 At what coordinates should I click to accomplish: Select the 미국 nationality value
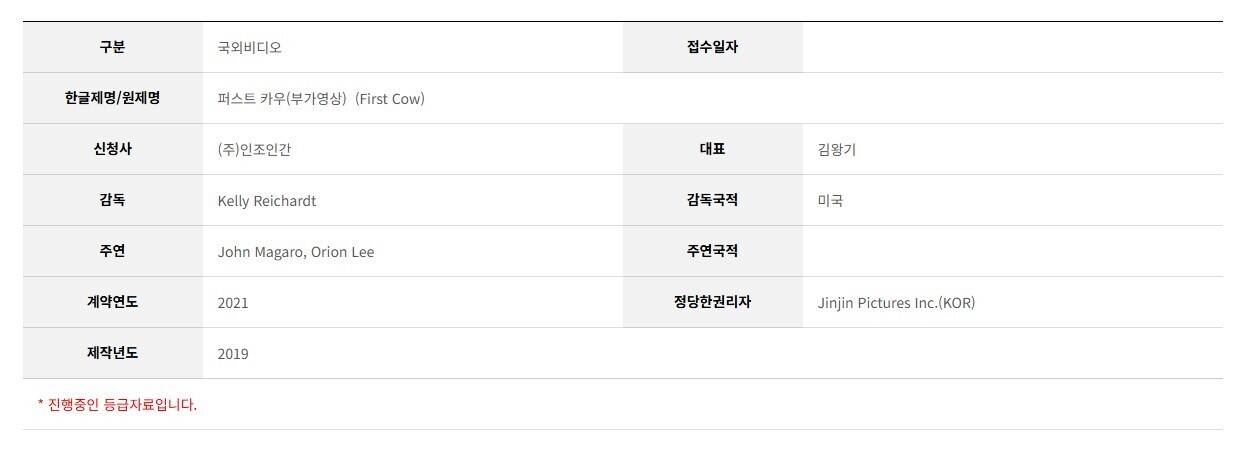(830, 201)
